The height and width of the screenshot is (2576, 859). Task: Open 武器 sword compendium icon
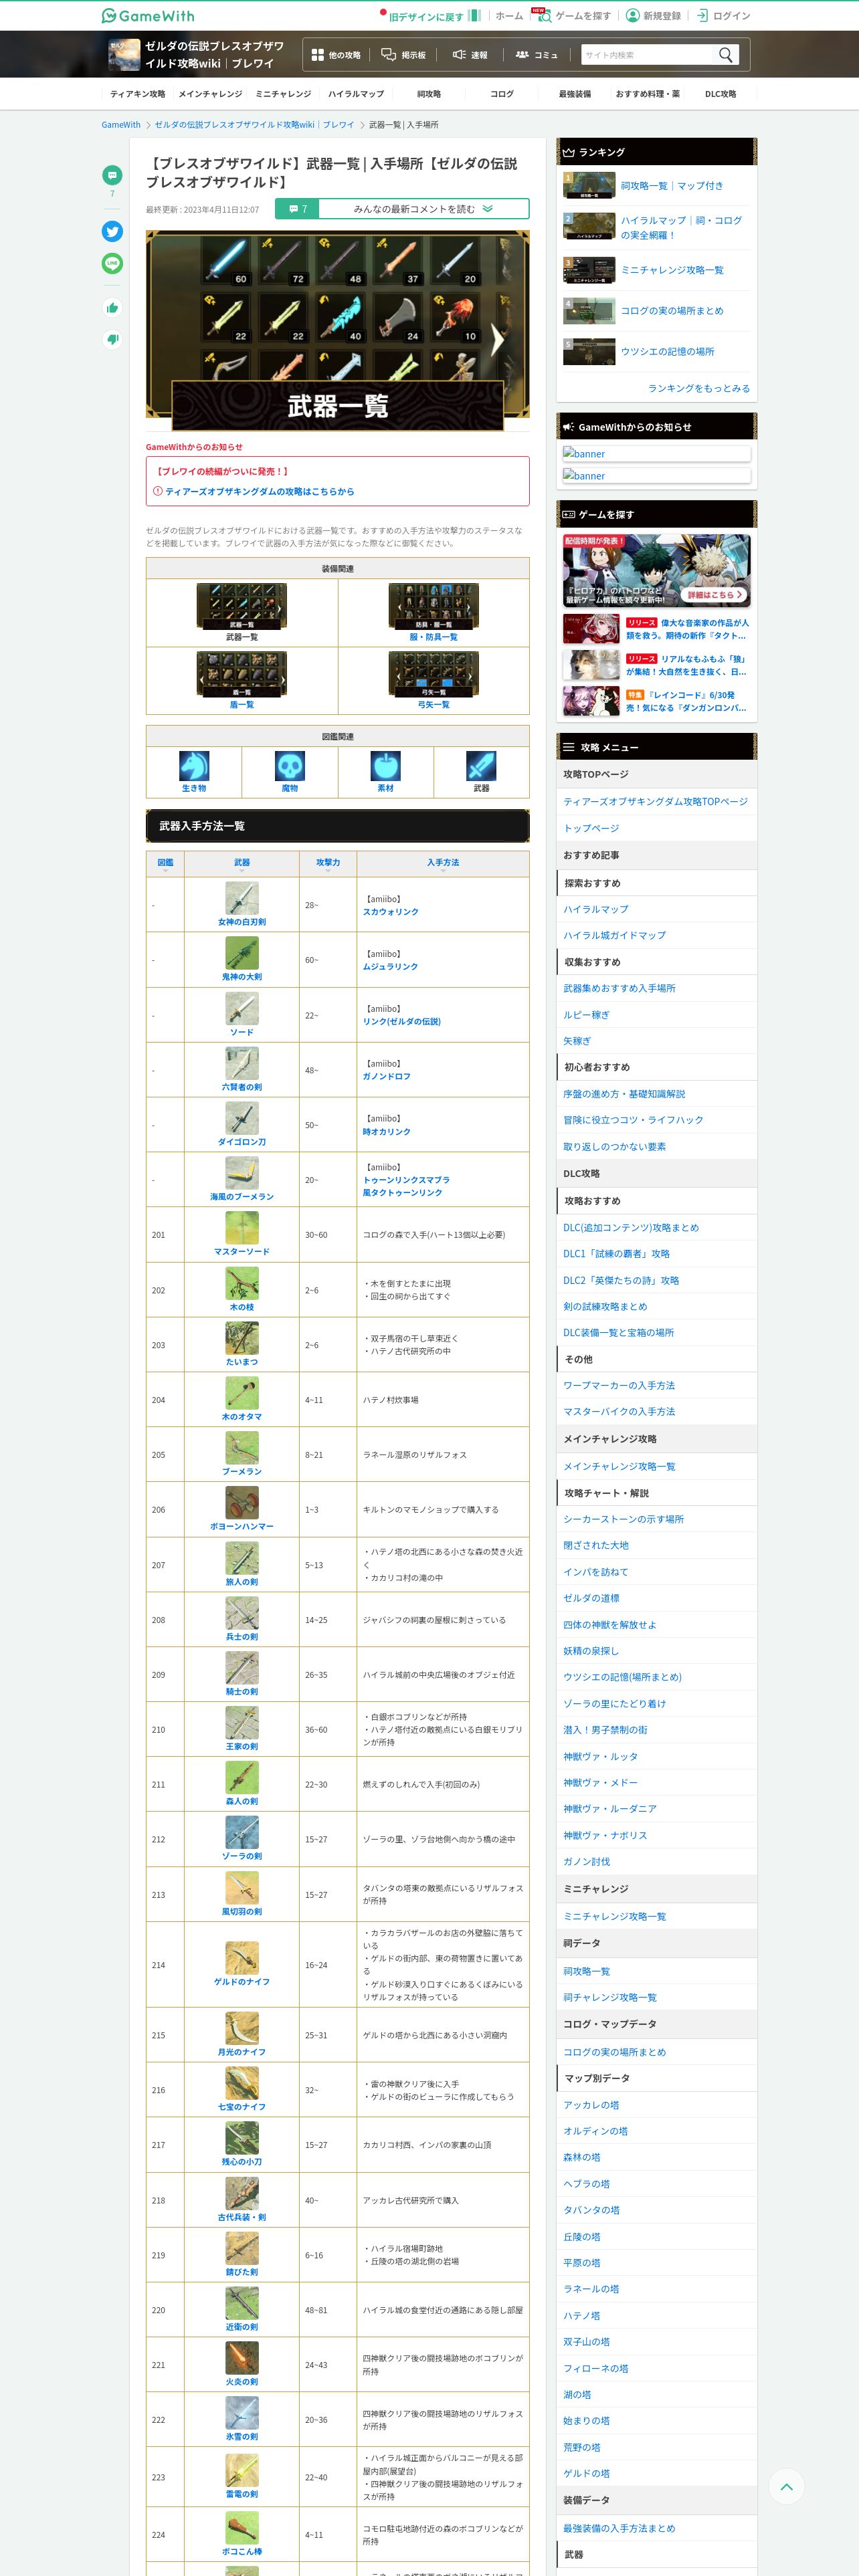(x=481, y=766)
